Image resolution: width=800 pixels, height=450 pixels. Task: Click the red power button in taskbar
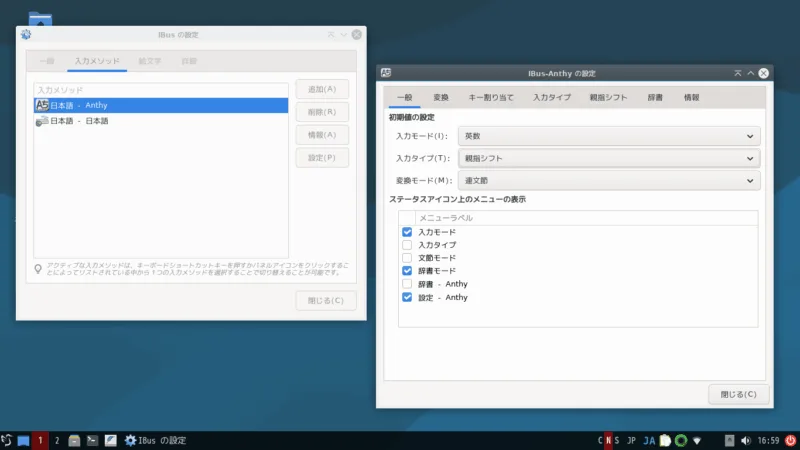(790, 440)
